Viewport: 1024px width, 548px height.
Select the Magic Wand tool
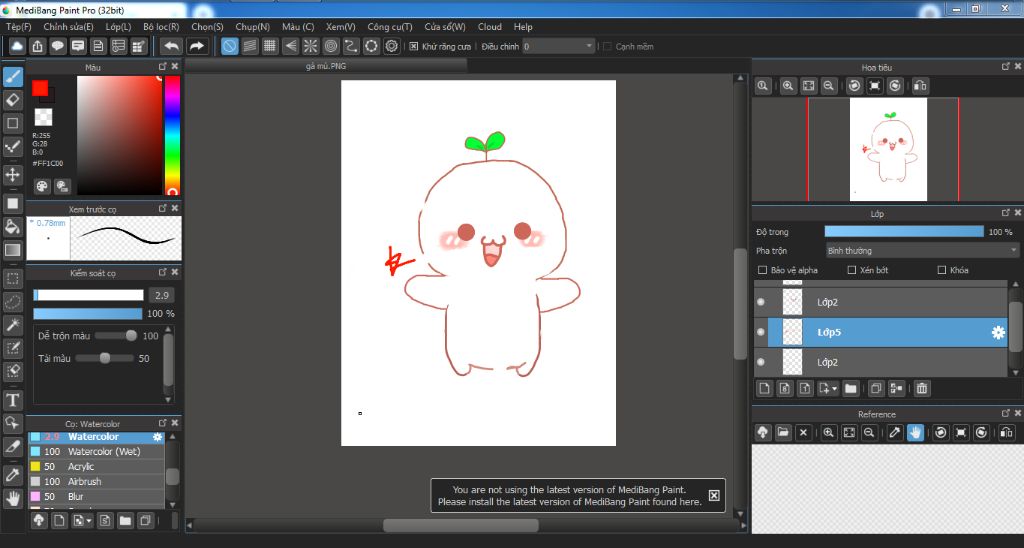coord(12,325)
